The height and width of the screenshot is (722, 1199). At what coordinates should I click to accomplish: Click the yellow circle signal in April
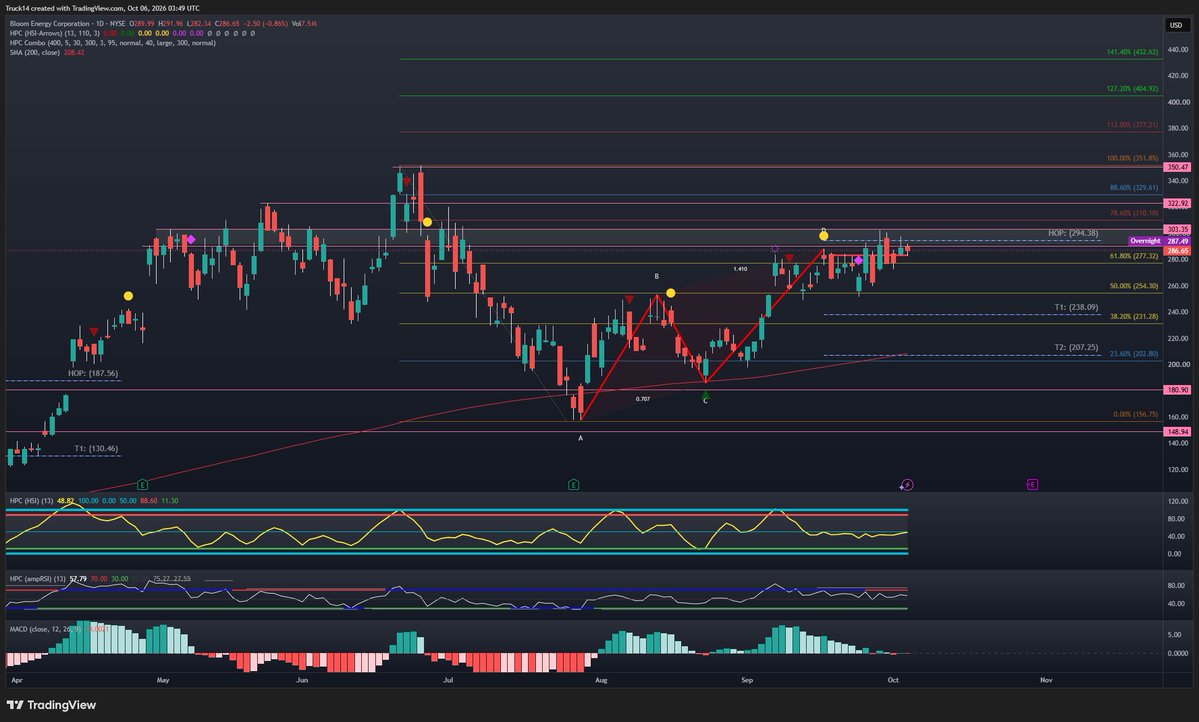point(128,296)
